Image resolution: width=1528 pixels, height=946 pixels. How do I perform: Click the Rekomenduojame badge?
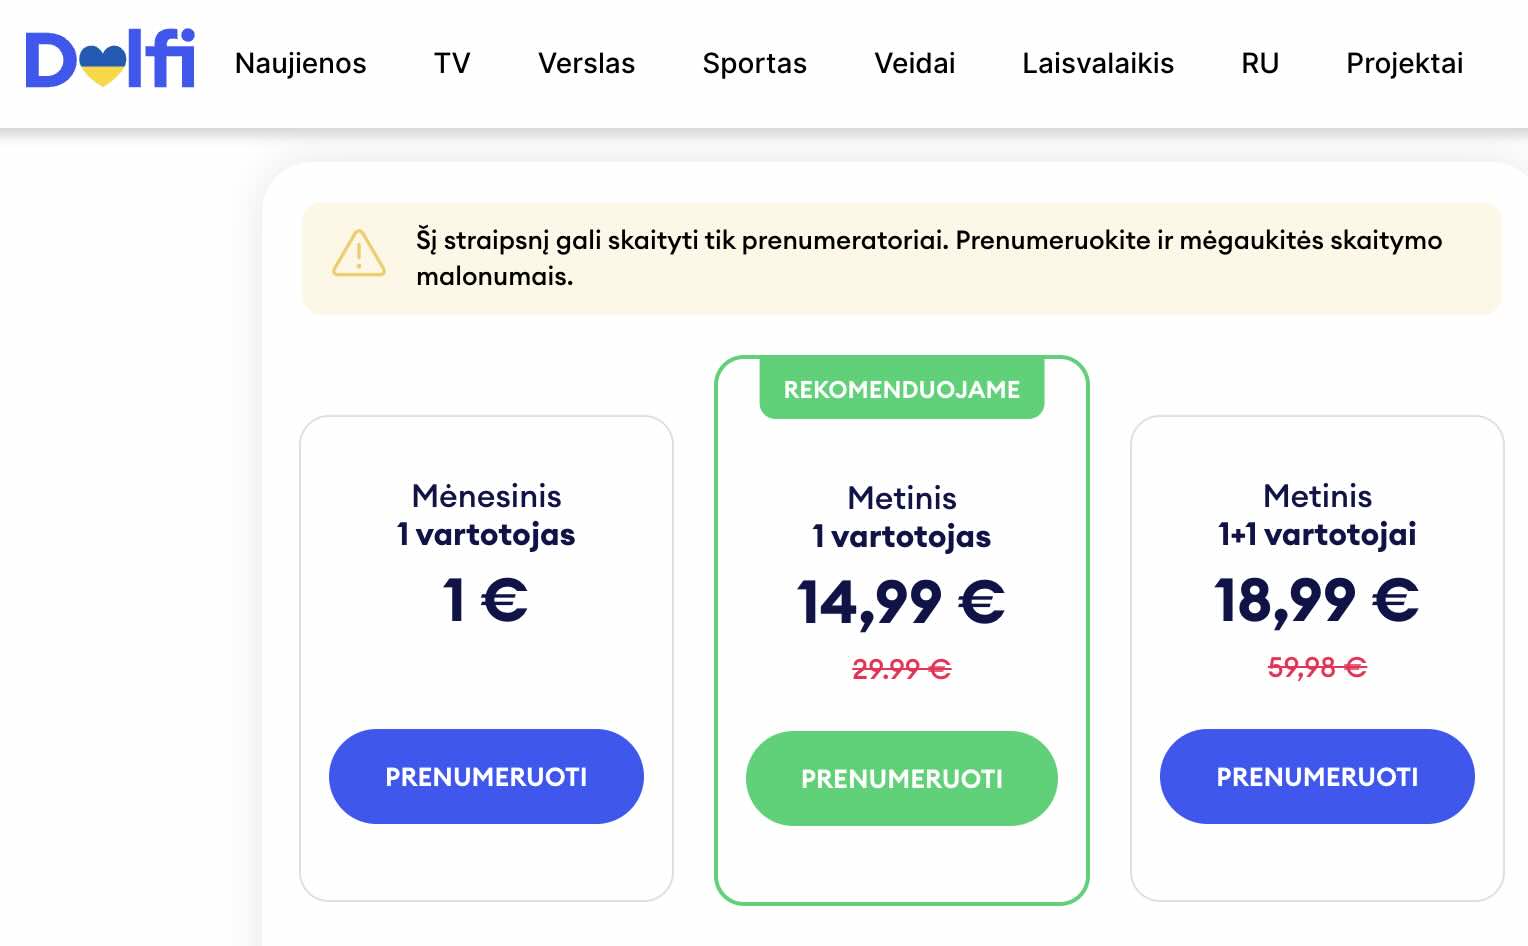[x=901, y=389]
